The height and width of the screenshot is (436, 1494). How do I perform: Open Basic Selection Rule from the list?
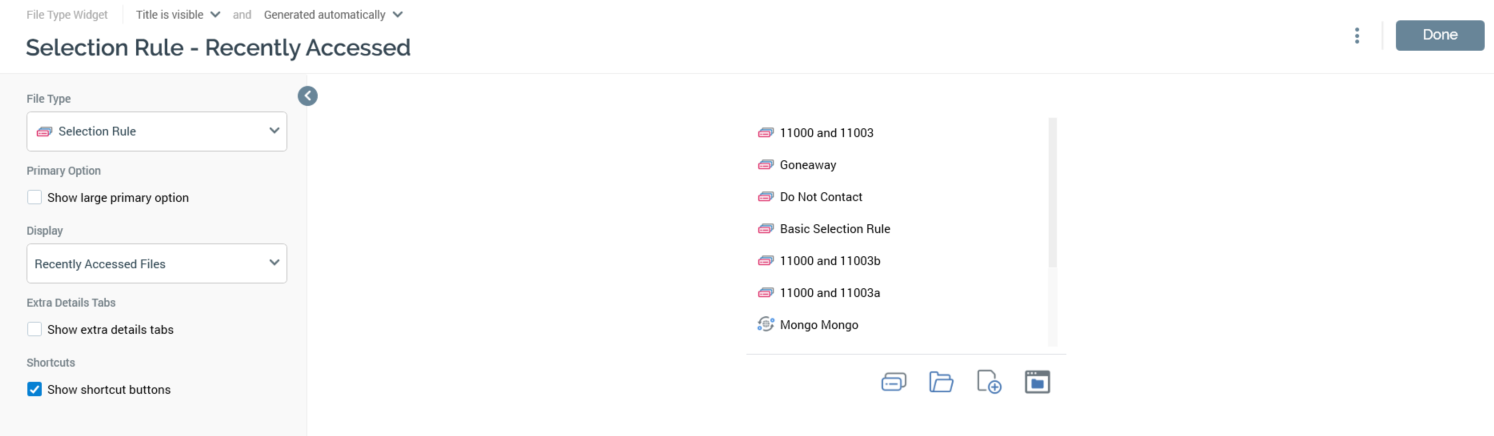[834, 229]
